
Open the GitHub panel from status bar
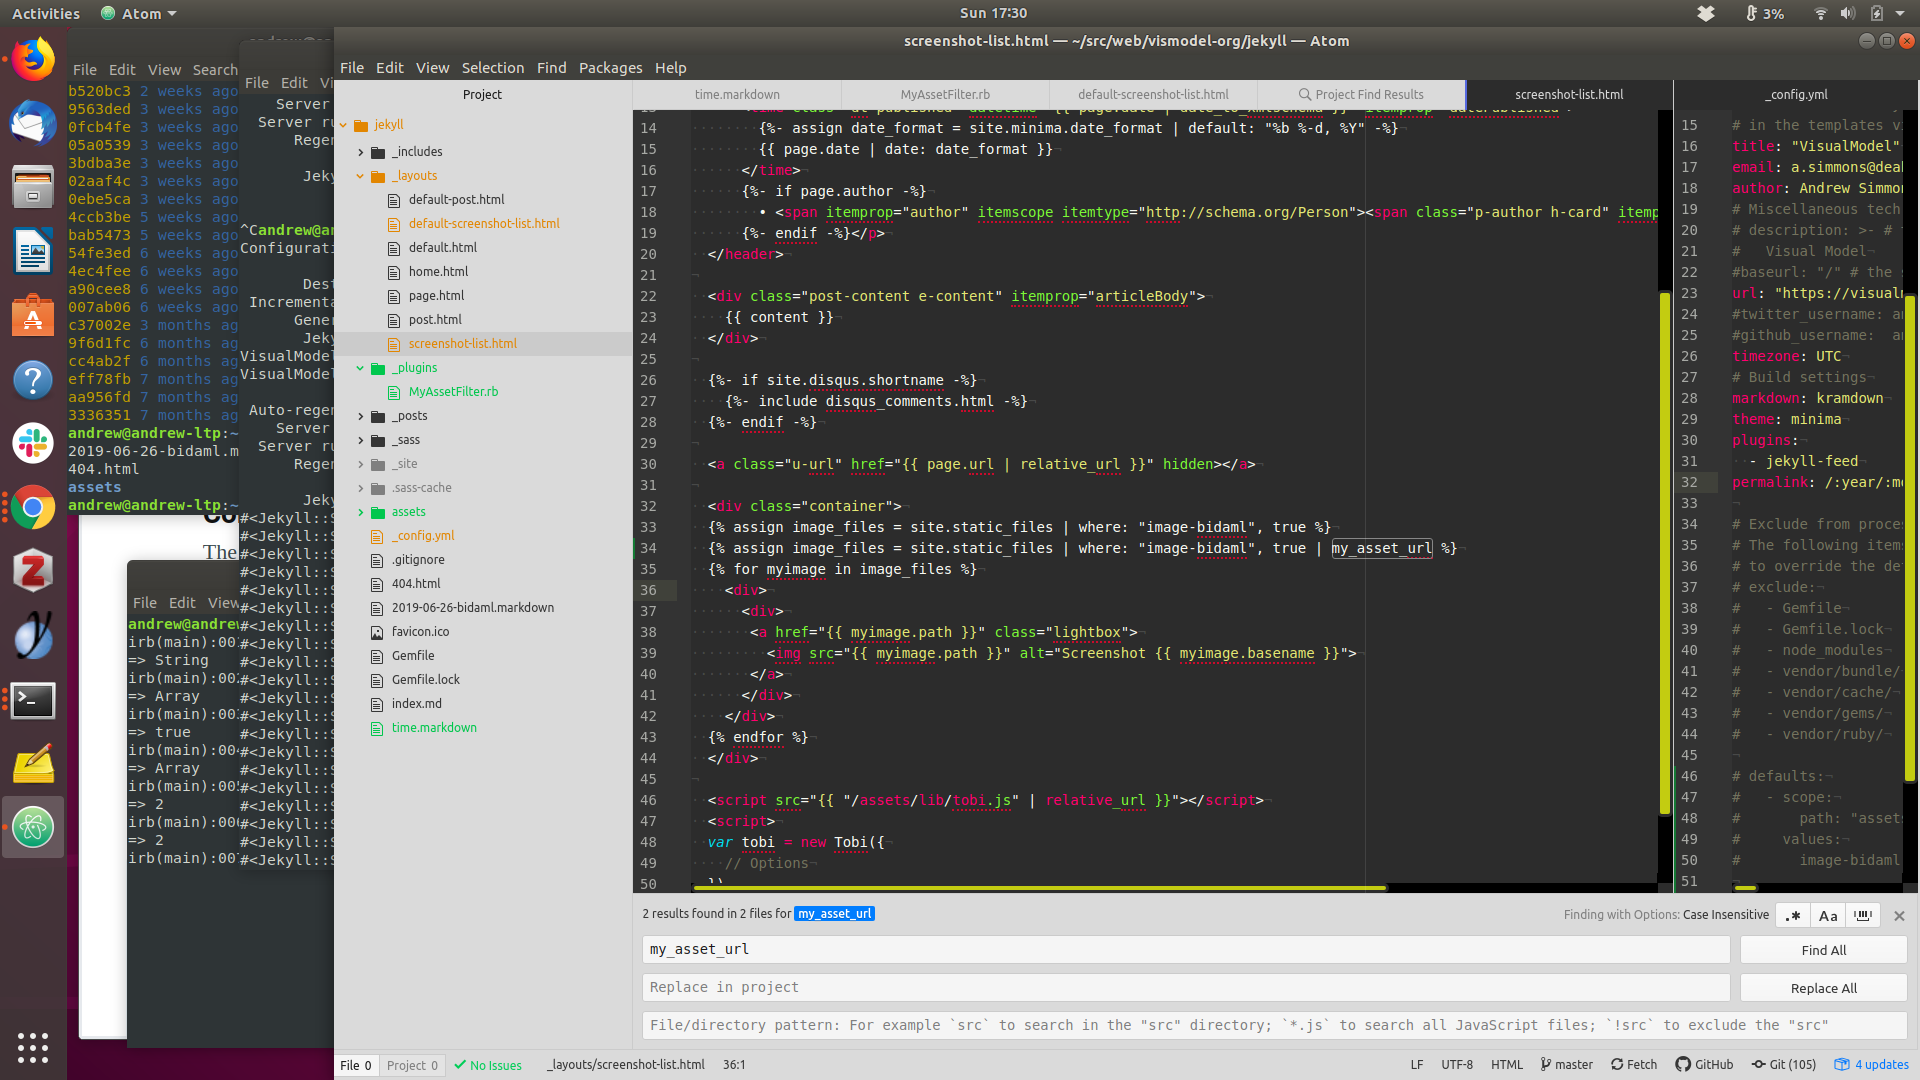pos(1704,1065)
